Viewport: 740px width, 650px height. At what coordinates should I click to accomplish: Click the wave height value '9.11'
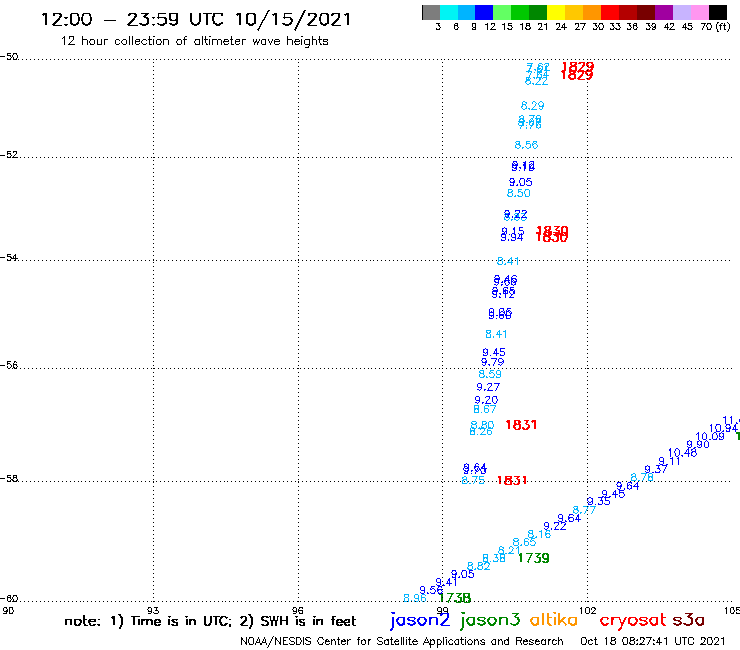click(x=669, y=461)
